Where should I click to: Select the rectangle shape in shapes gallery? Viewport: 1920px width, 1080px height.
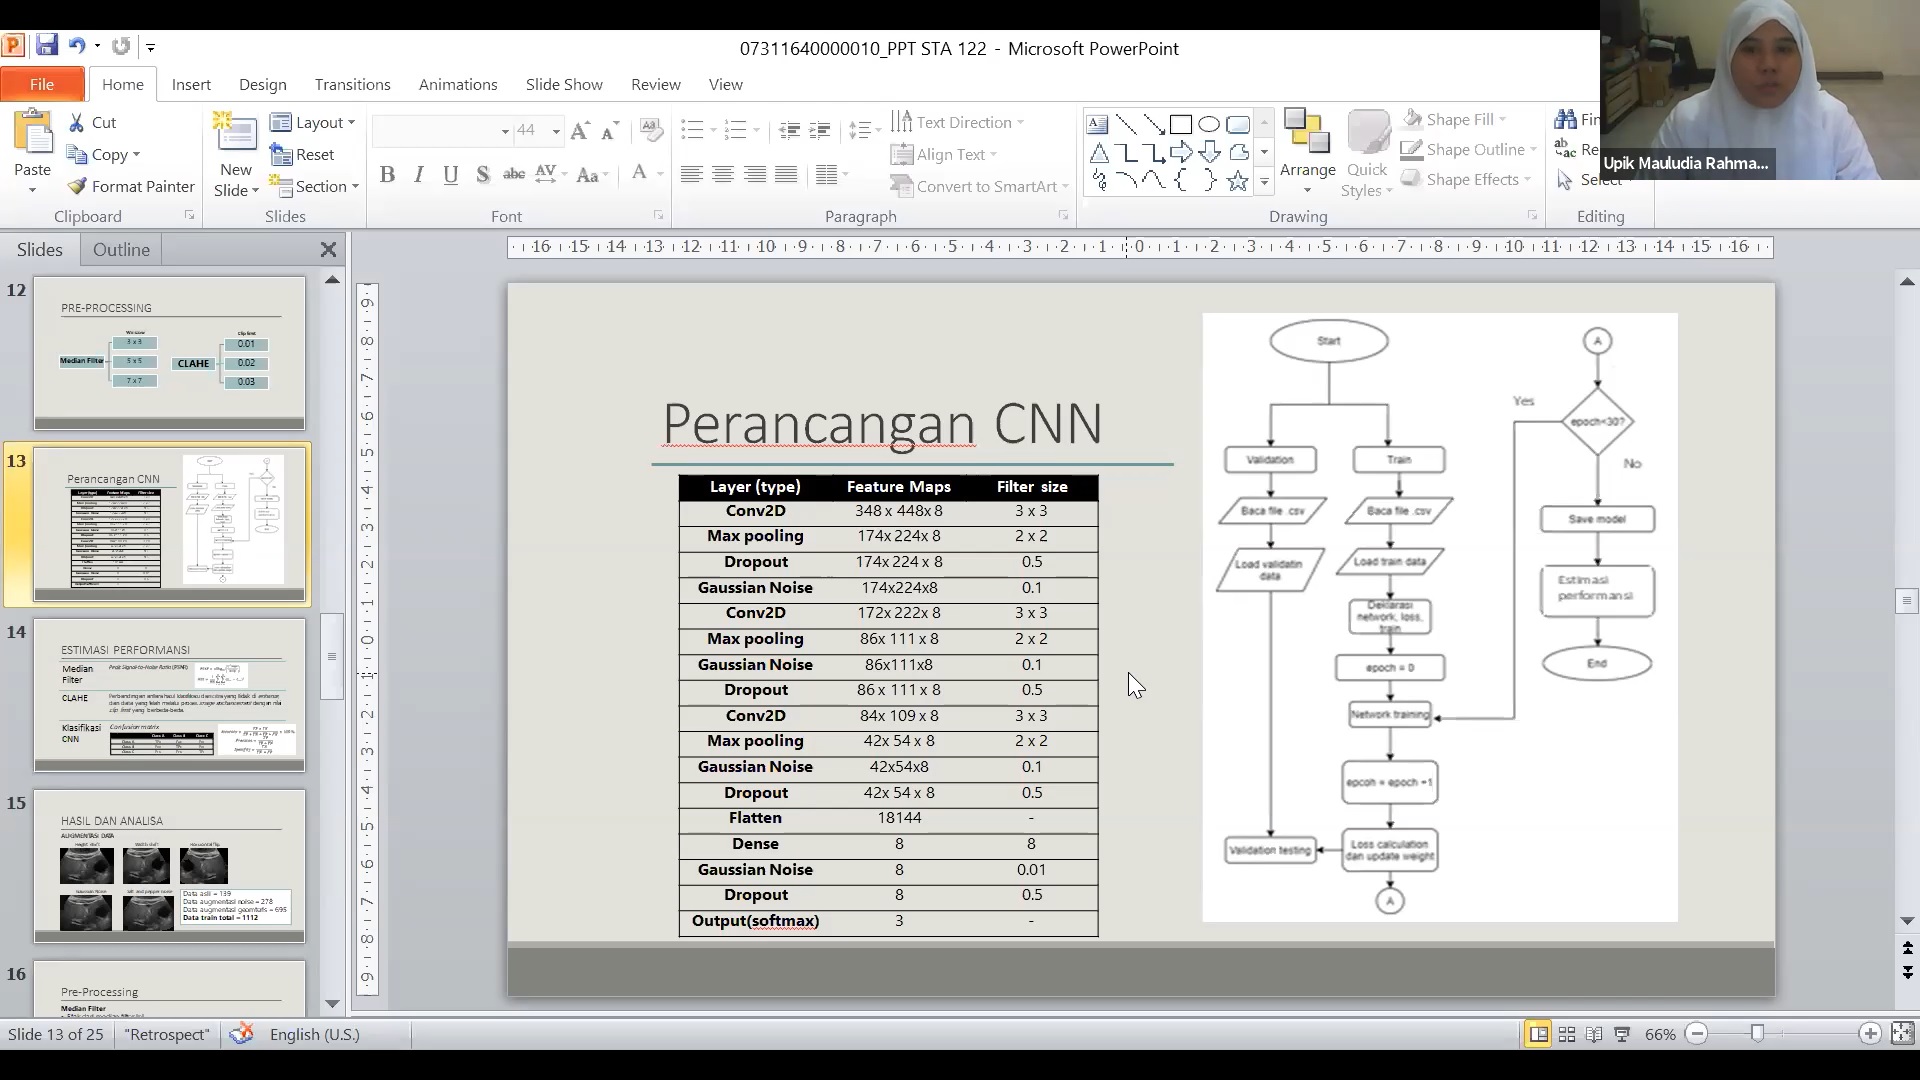click(1181, 125)
